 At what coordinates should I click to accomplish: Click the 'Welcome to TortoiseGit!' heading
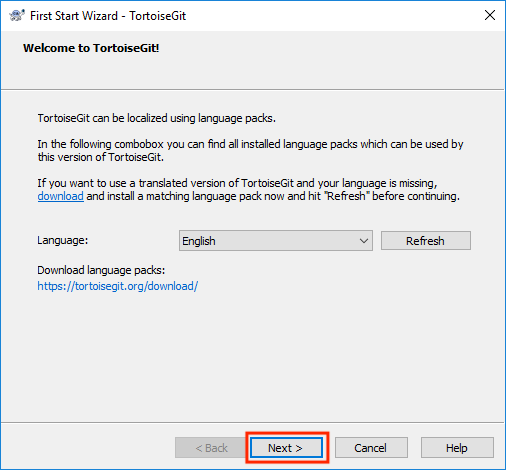point(91,48)
